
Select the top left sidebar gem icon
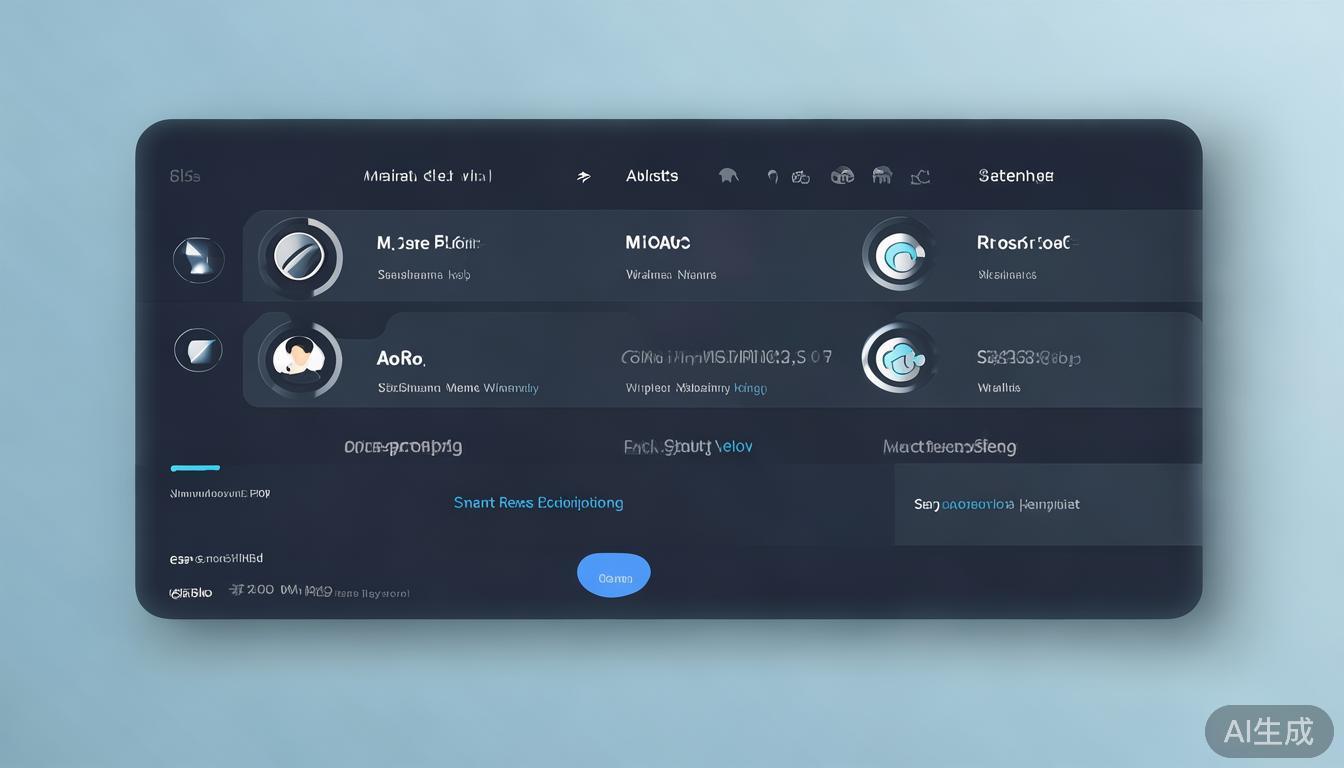[x=198, y=259]
